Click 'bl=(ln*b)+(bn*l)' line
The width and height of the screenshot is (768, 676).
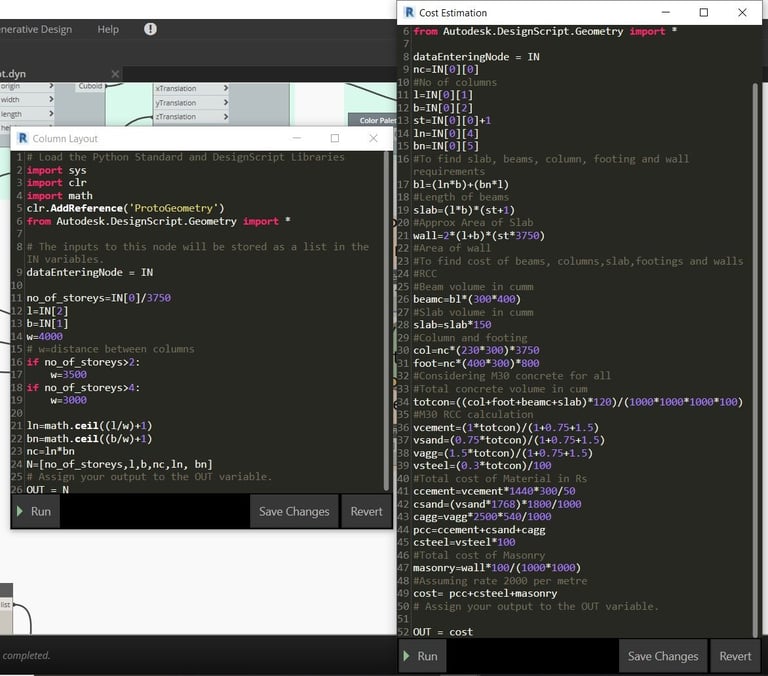click(461, 185)
